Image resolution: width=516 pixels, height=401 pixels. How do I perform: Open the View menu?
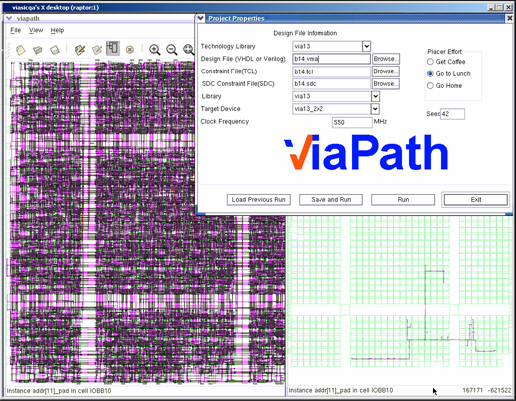(x=36, y=30)
